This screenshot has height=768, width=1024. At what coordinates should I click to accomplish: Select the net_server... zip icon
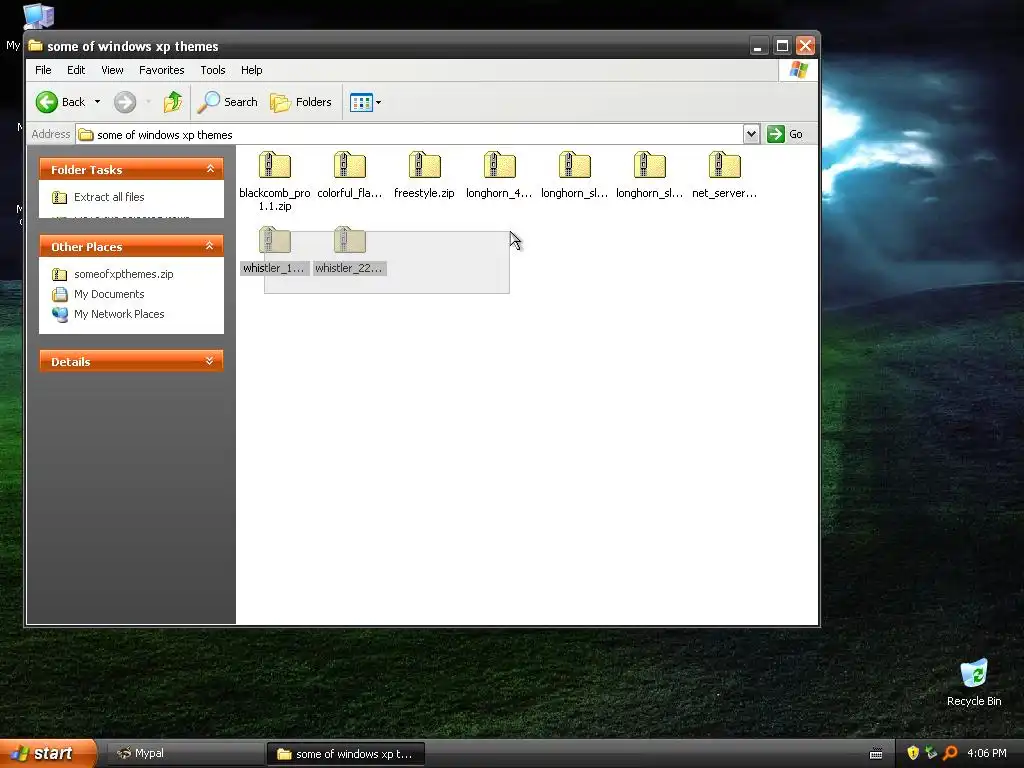pyautogui.click(x=724, y=165)
